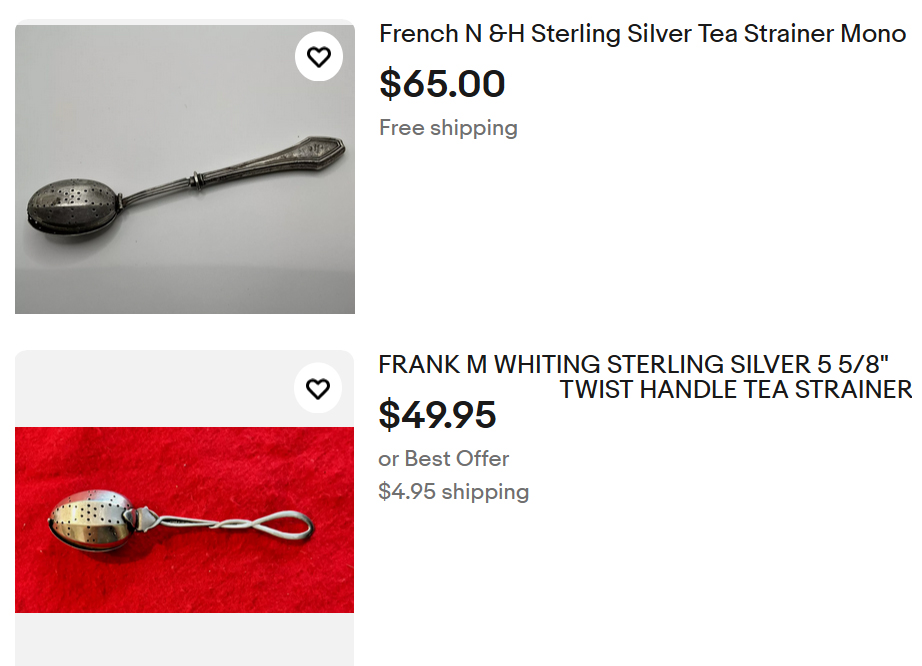Screen dimensions: 922x666
Task: Unfavorite the sterling silver strainer with monogram
Action: coord(319,56)
